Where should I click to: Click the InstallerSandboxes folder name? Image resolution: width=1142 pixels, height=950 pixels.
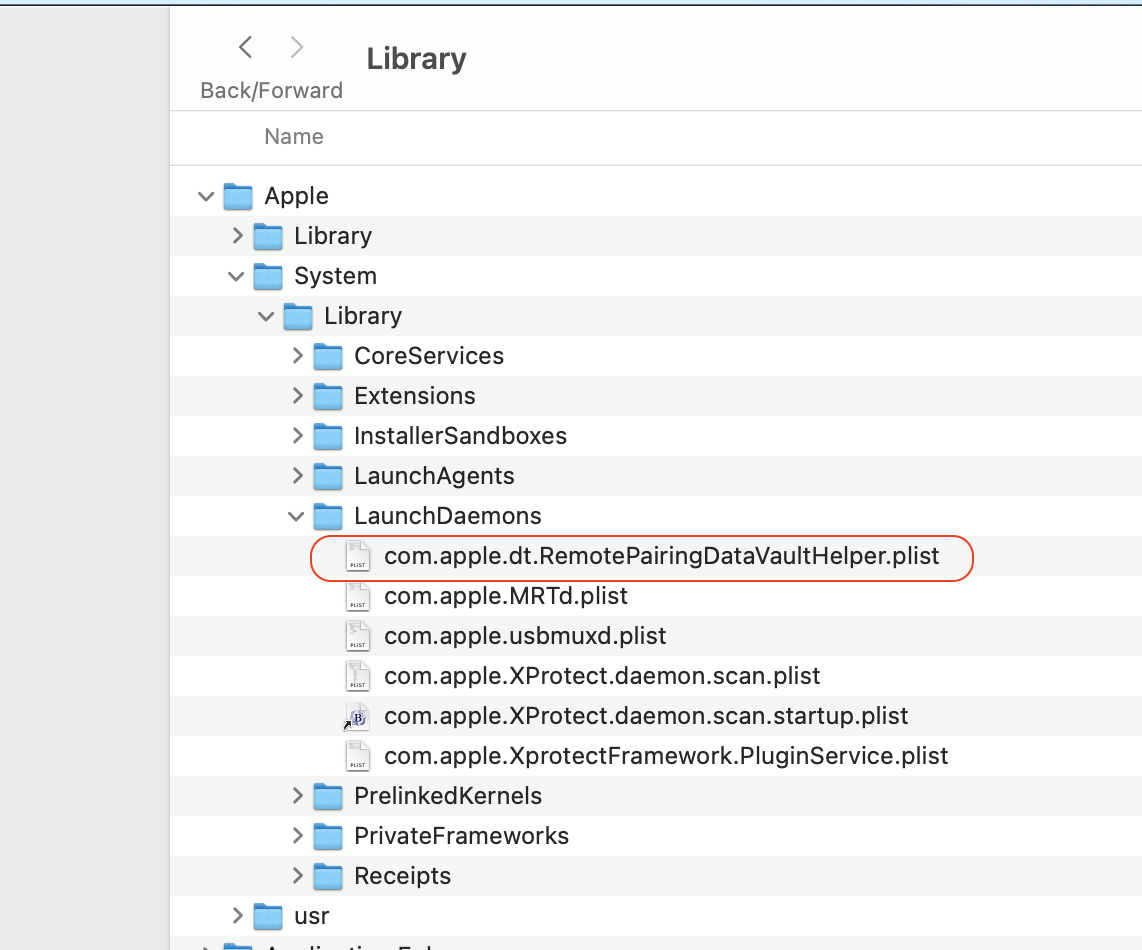[x=460, y=436]
